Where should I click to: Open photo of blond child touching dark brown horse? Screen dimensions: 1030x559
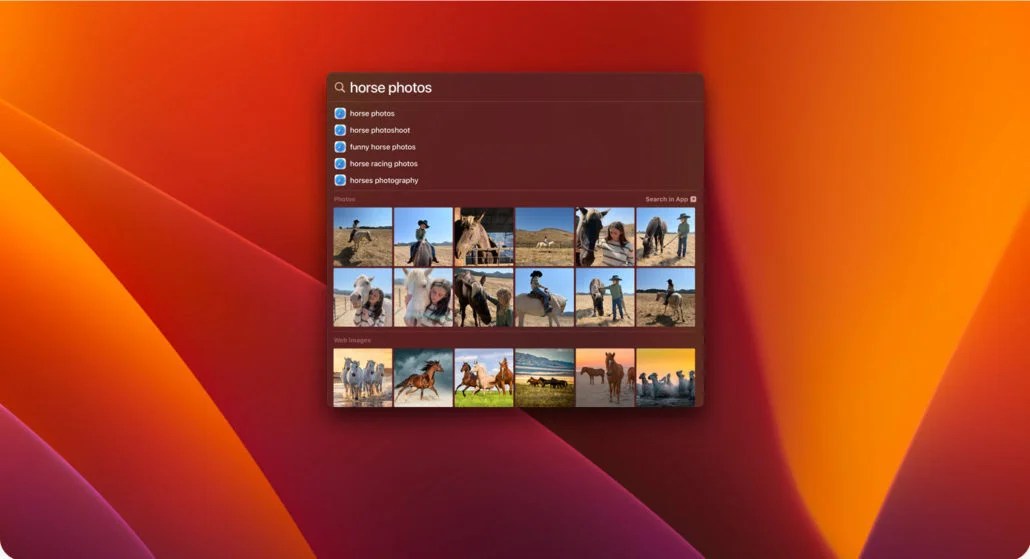tap(484, 297)
